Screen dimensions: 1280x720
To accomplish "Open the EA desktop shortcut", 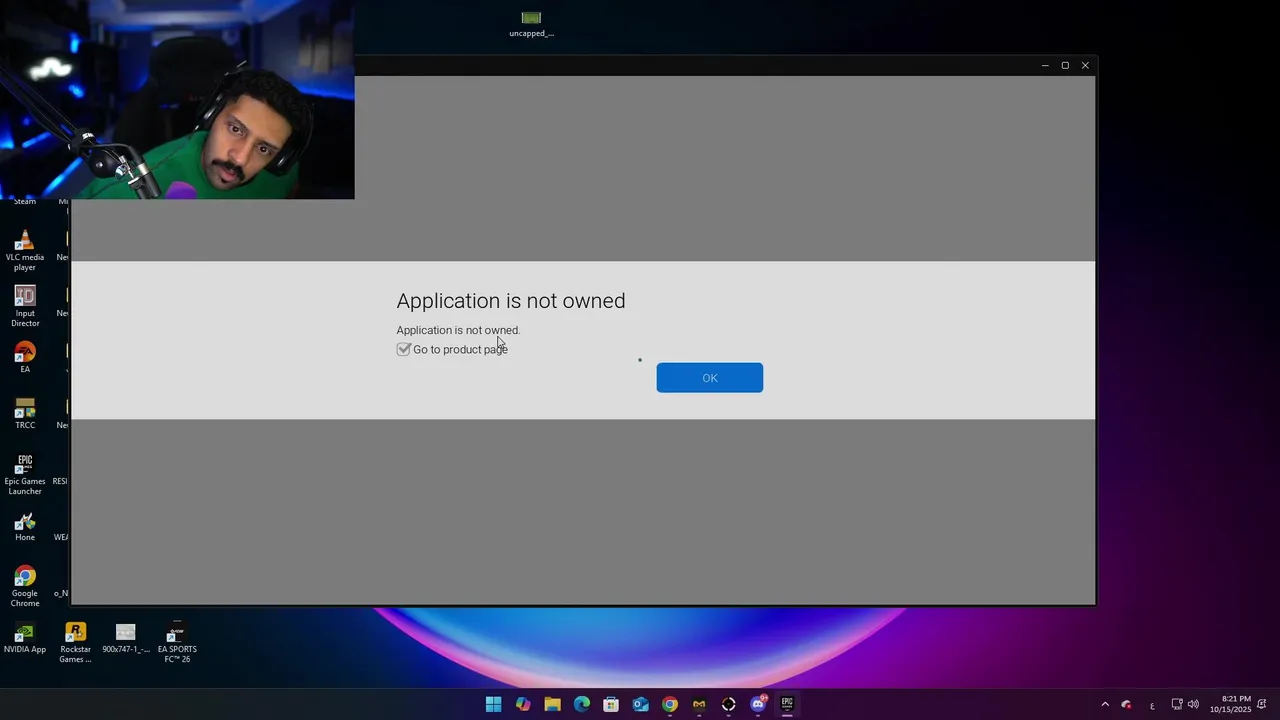I will pos(25,358).
